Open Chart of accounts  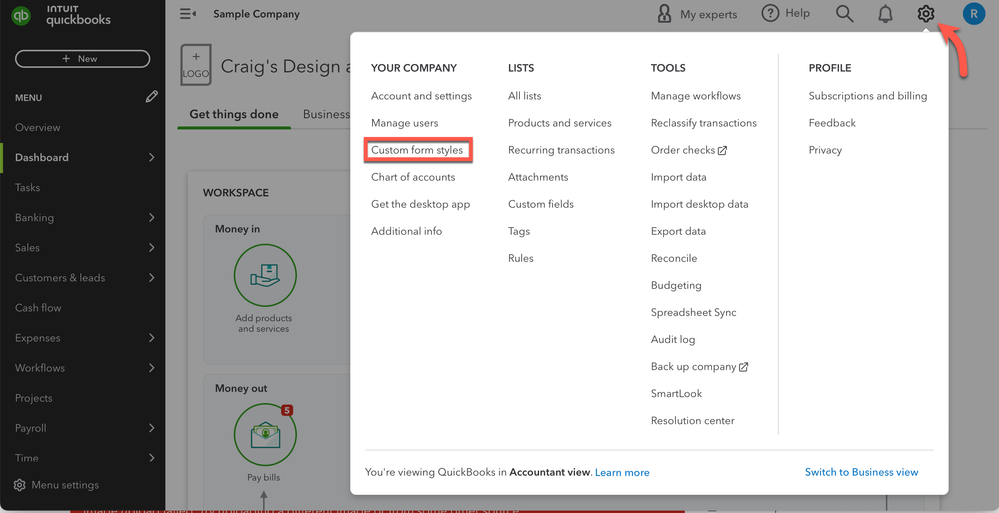(413, 177)
